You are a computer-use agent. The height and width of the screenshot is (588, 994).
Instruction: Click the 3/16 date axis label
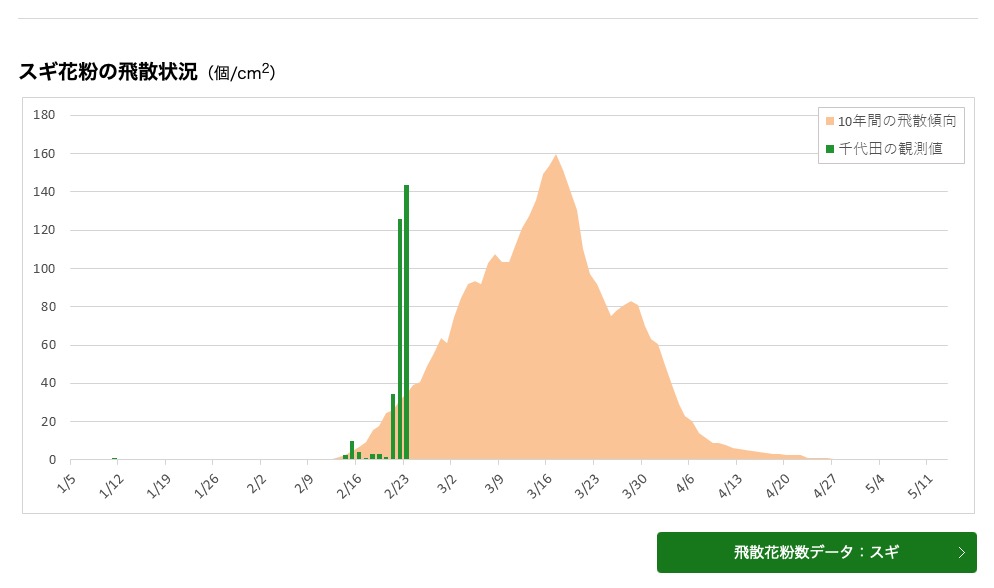(x=540, y=487)
